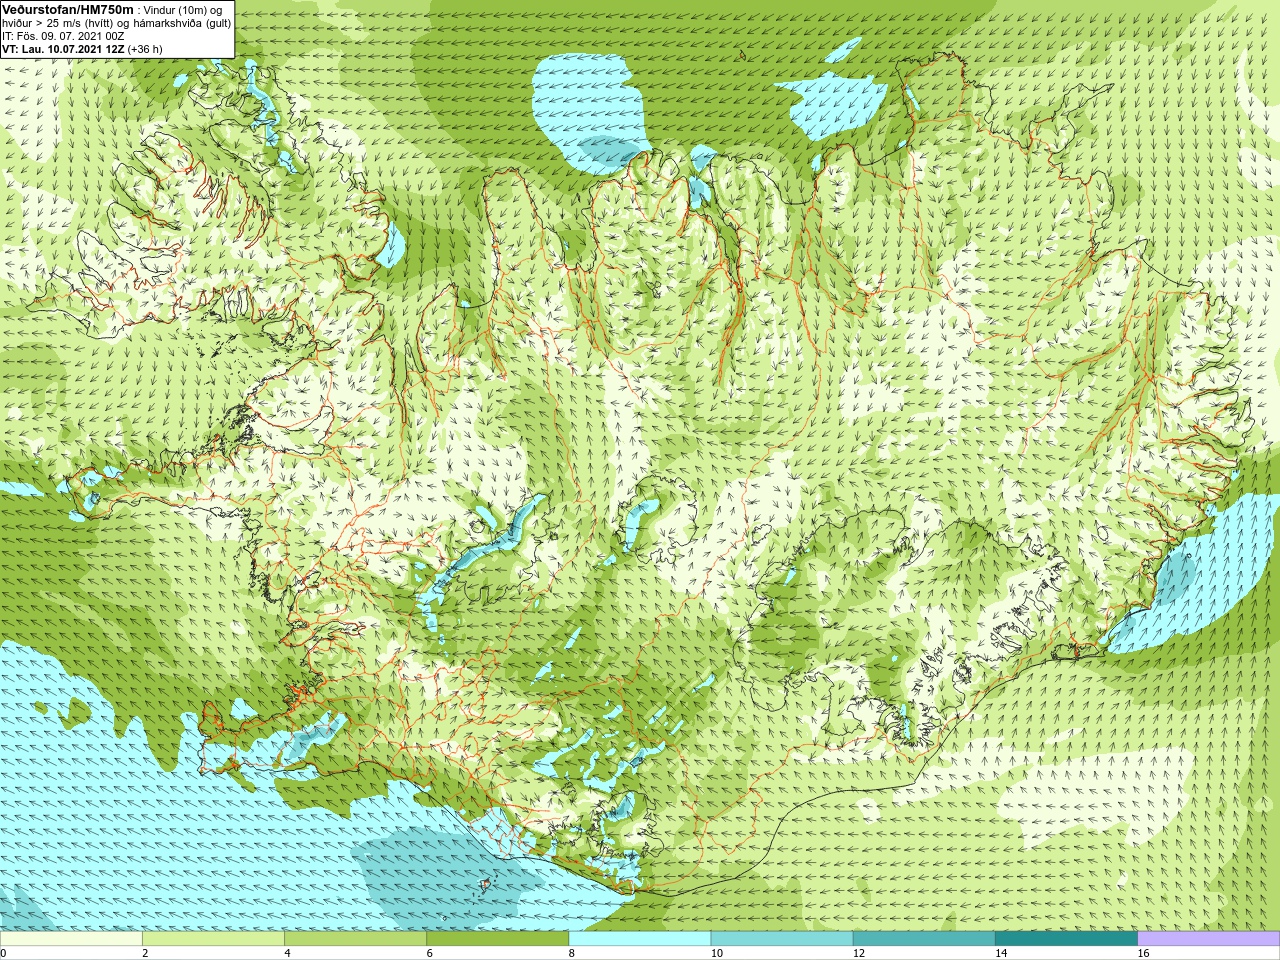Click the 'hviður > 25 m/s (hvítt)' line
The width and height of the screenshot is (1280, 960).
[x=58, y=24]
